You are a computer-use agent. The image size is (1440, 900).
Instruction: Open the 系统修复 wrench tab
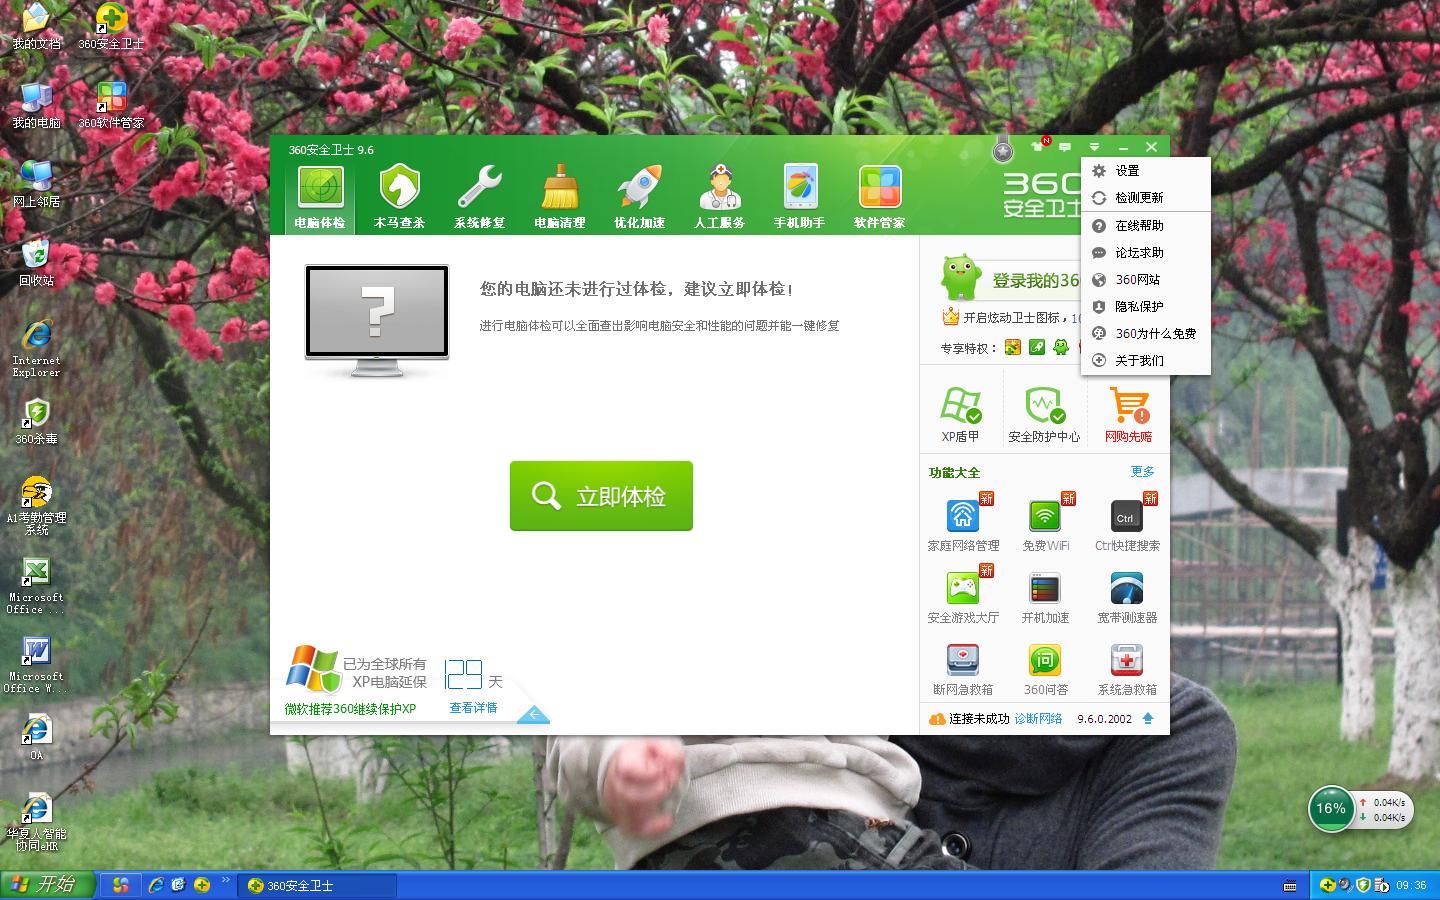(x=480, y=197)
